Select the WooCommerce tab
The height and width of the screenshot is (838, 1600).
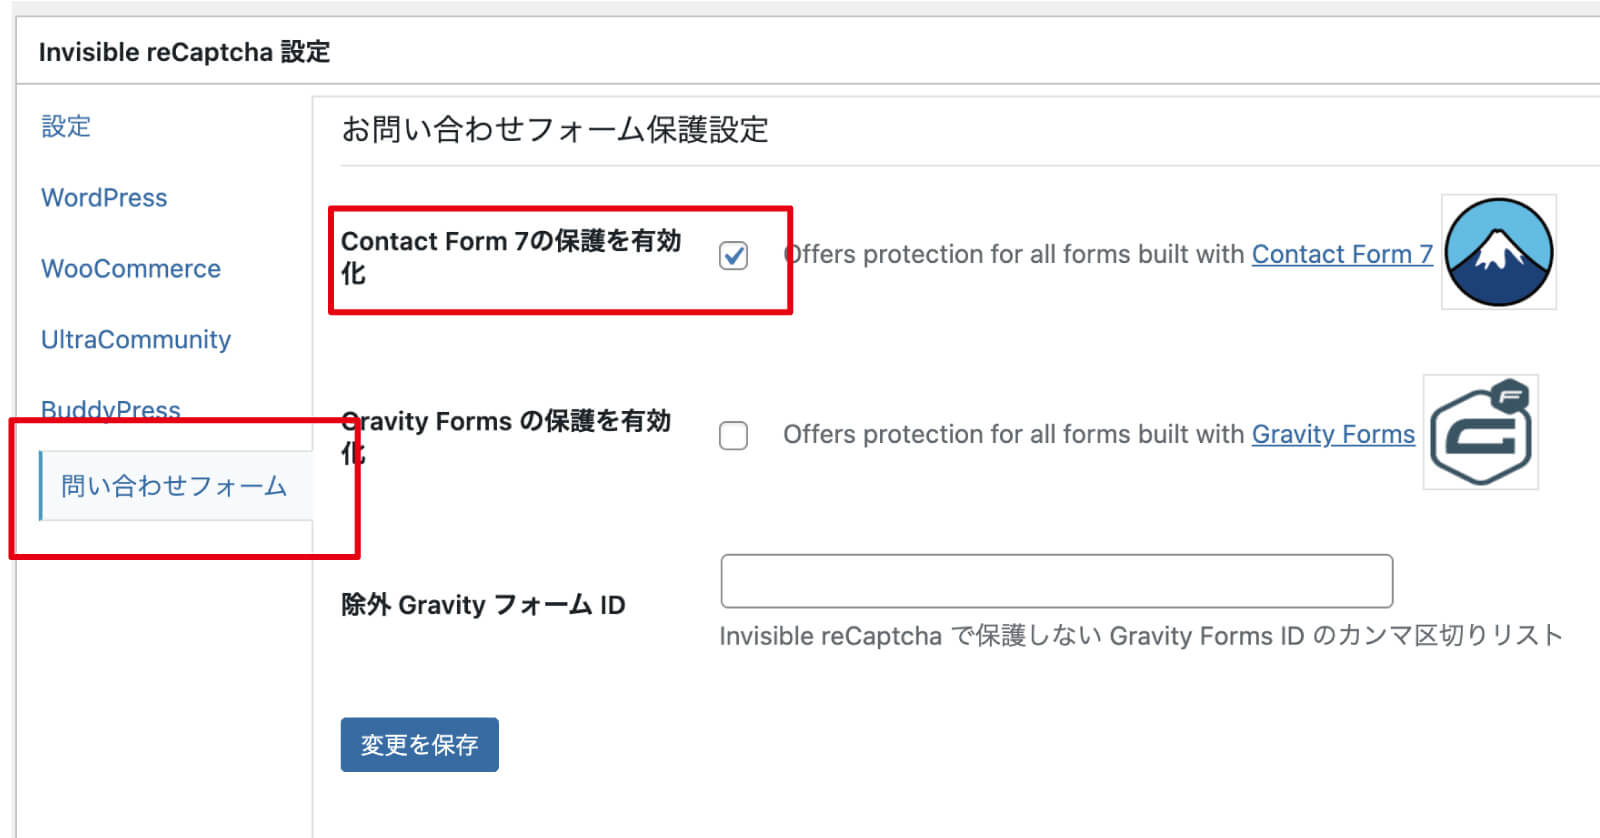131,269
